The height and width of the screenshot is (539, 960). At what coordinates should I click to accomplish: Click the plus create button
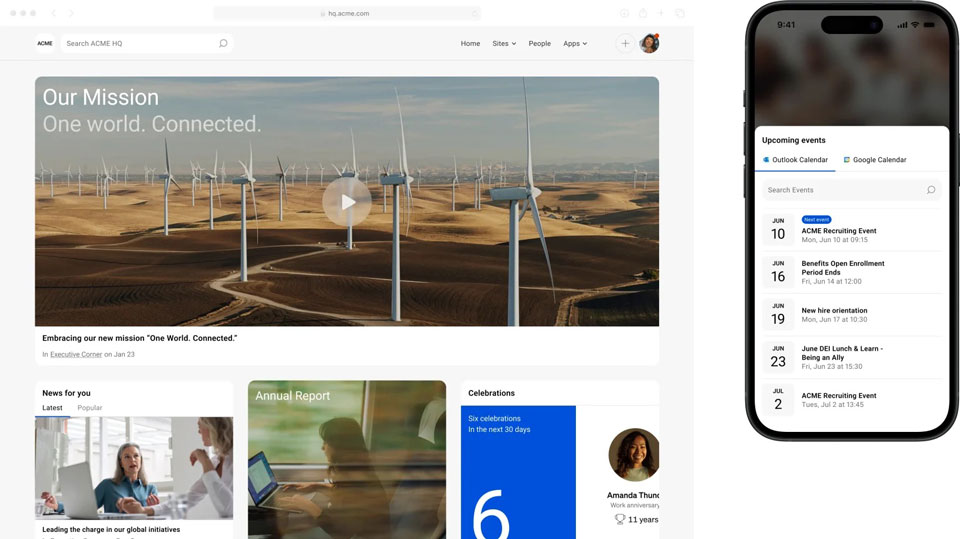pos(625,43)
